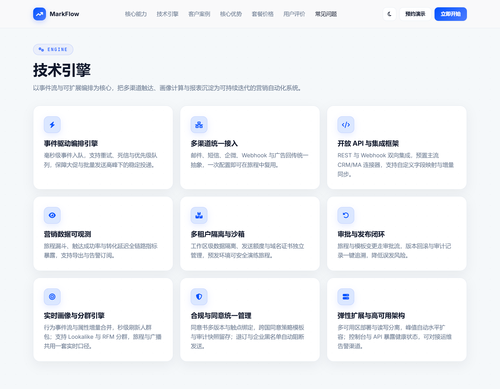Screen dimensions: 500x389
Task: Click the 预约演示 button
Action: (415, 14)
